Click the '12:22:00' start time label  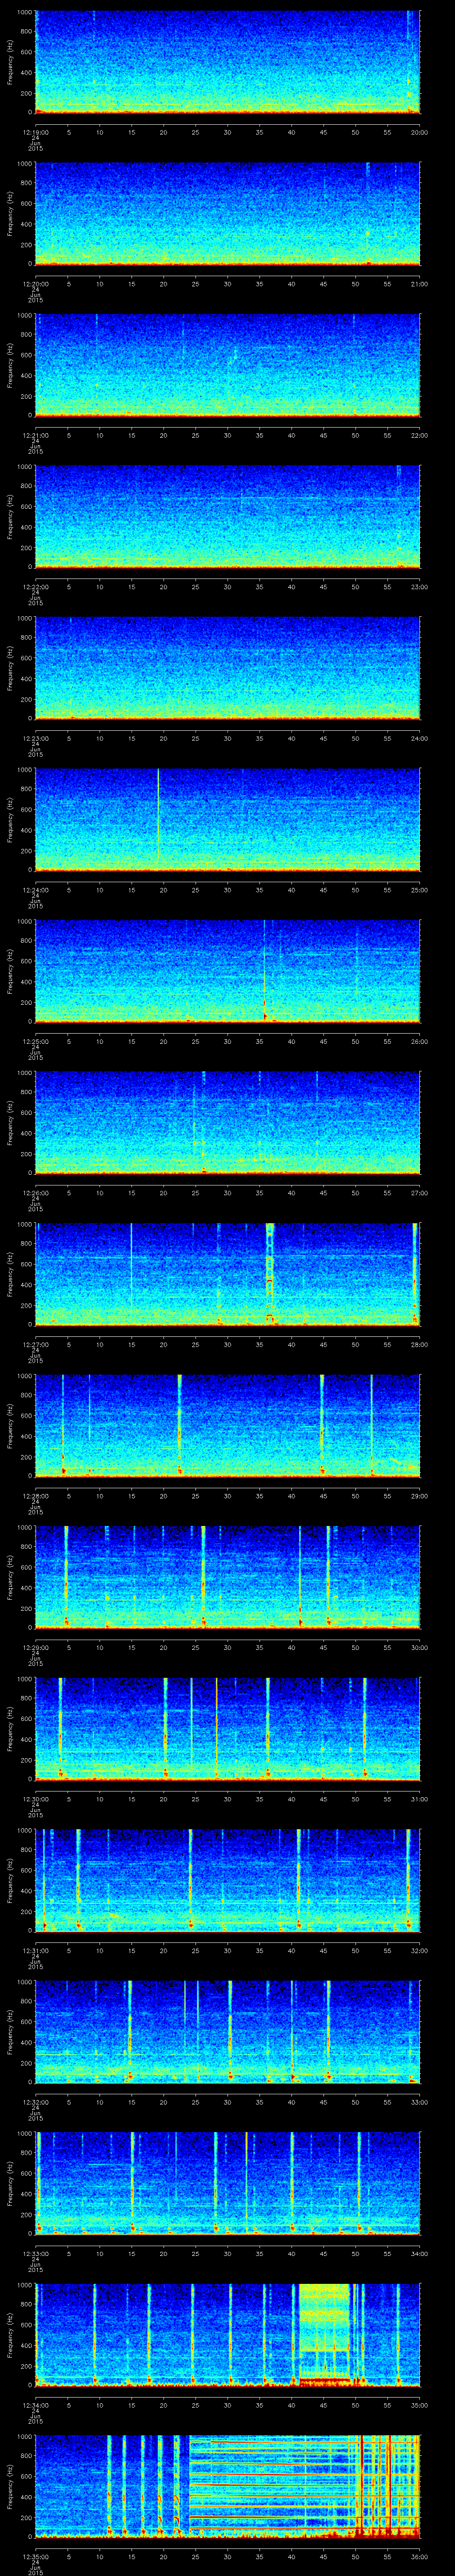pyautogui.click(x=35, y=586)
